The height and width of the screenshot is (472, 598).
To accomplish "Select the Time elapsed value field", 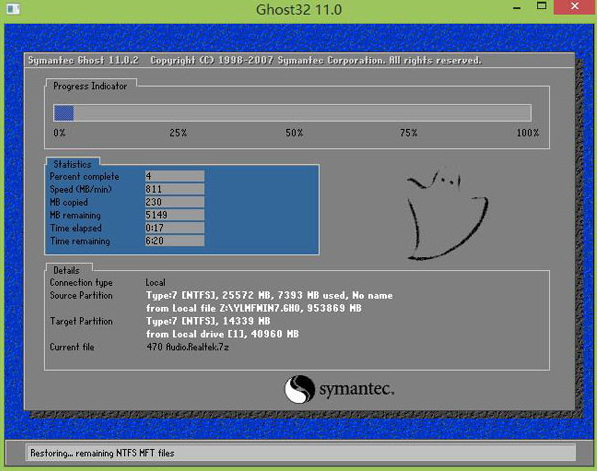I will (x=174, y=228).
